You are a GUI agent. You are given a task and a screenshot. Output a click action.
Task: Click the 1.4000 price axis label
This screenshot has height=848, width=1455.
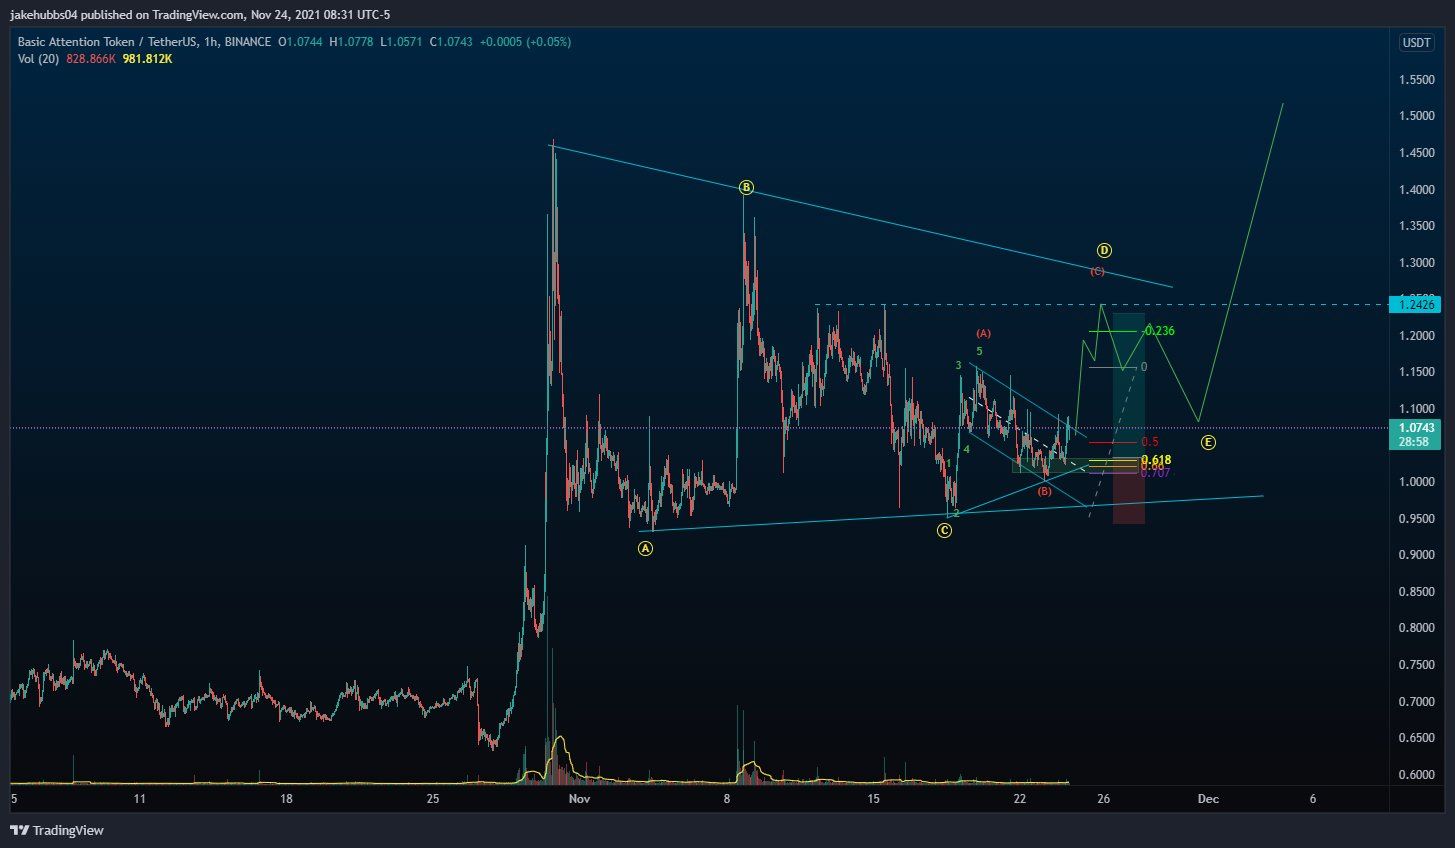click(1415, 189)
